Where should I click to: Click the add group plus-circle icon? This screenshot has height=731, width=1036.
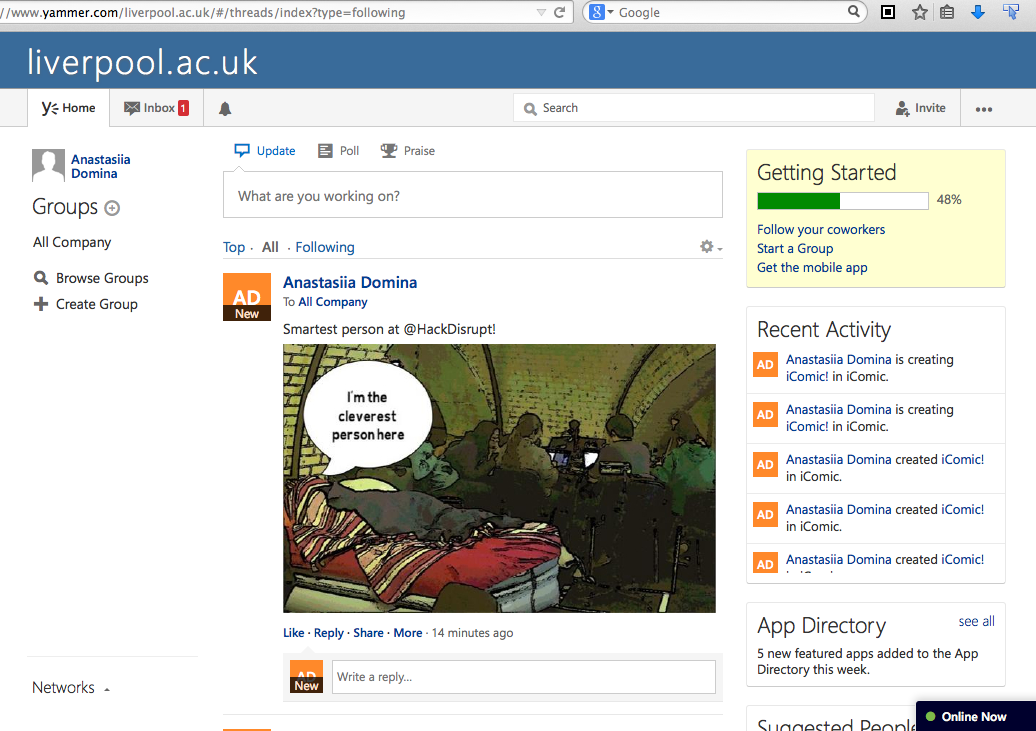click(x=112, y=208)
